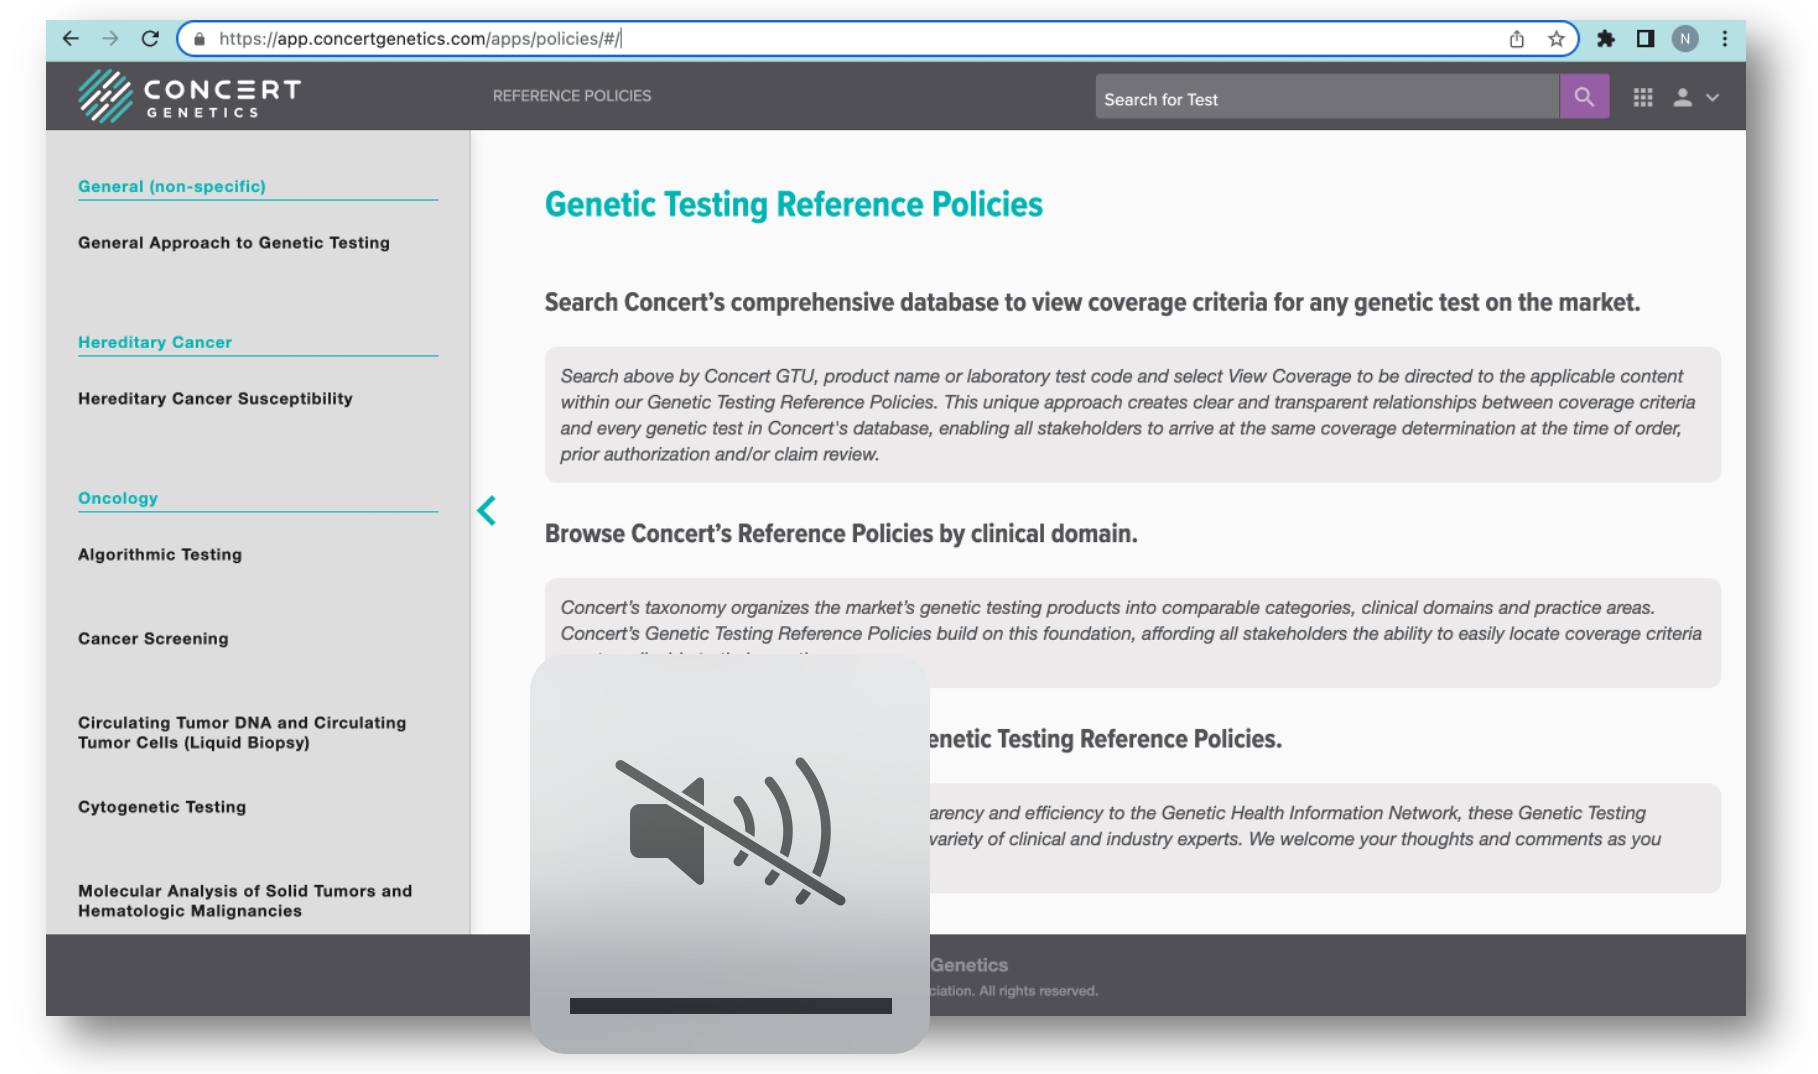
Task: Expand the user account dropdown chevron
Action: click(1712, 98)
